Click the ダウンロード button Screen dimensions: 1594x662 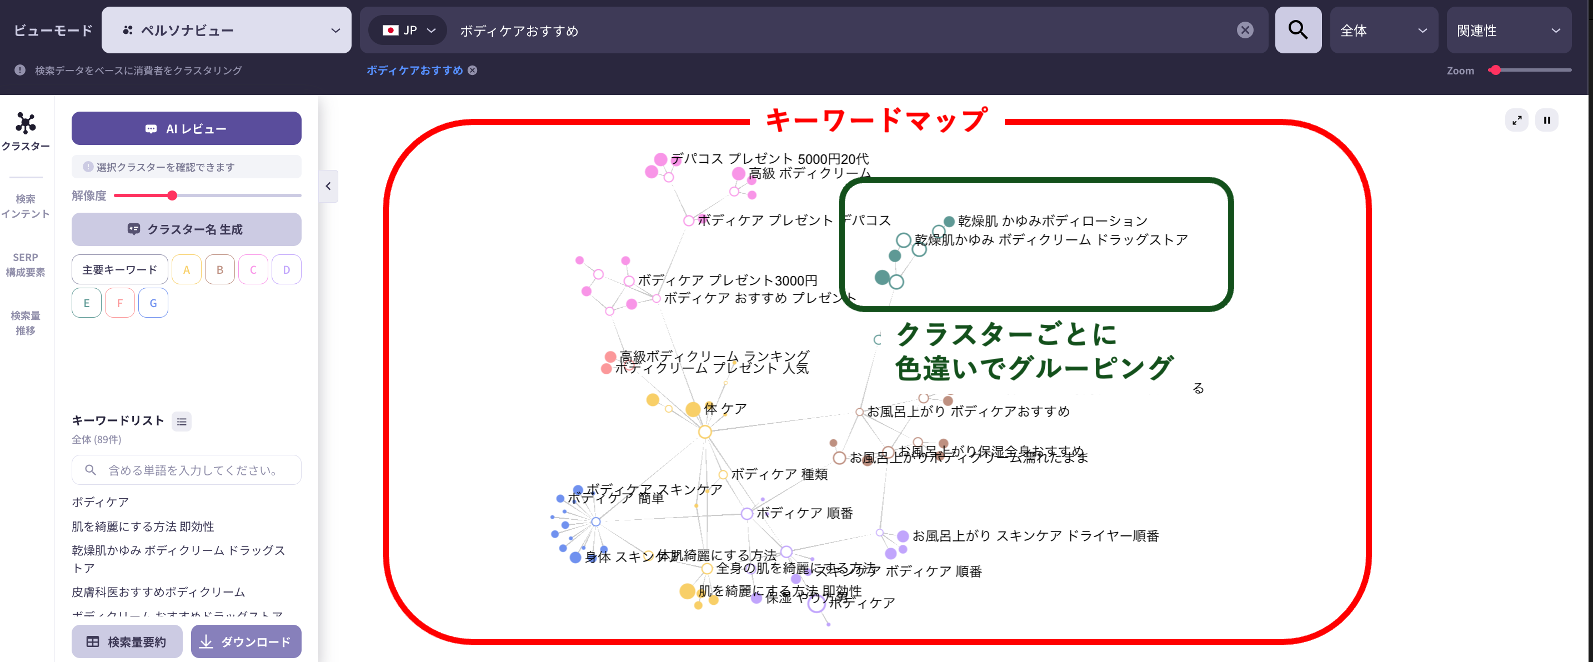[246, 642]
